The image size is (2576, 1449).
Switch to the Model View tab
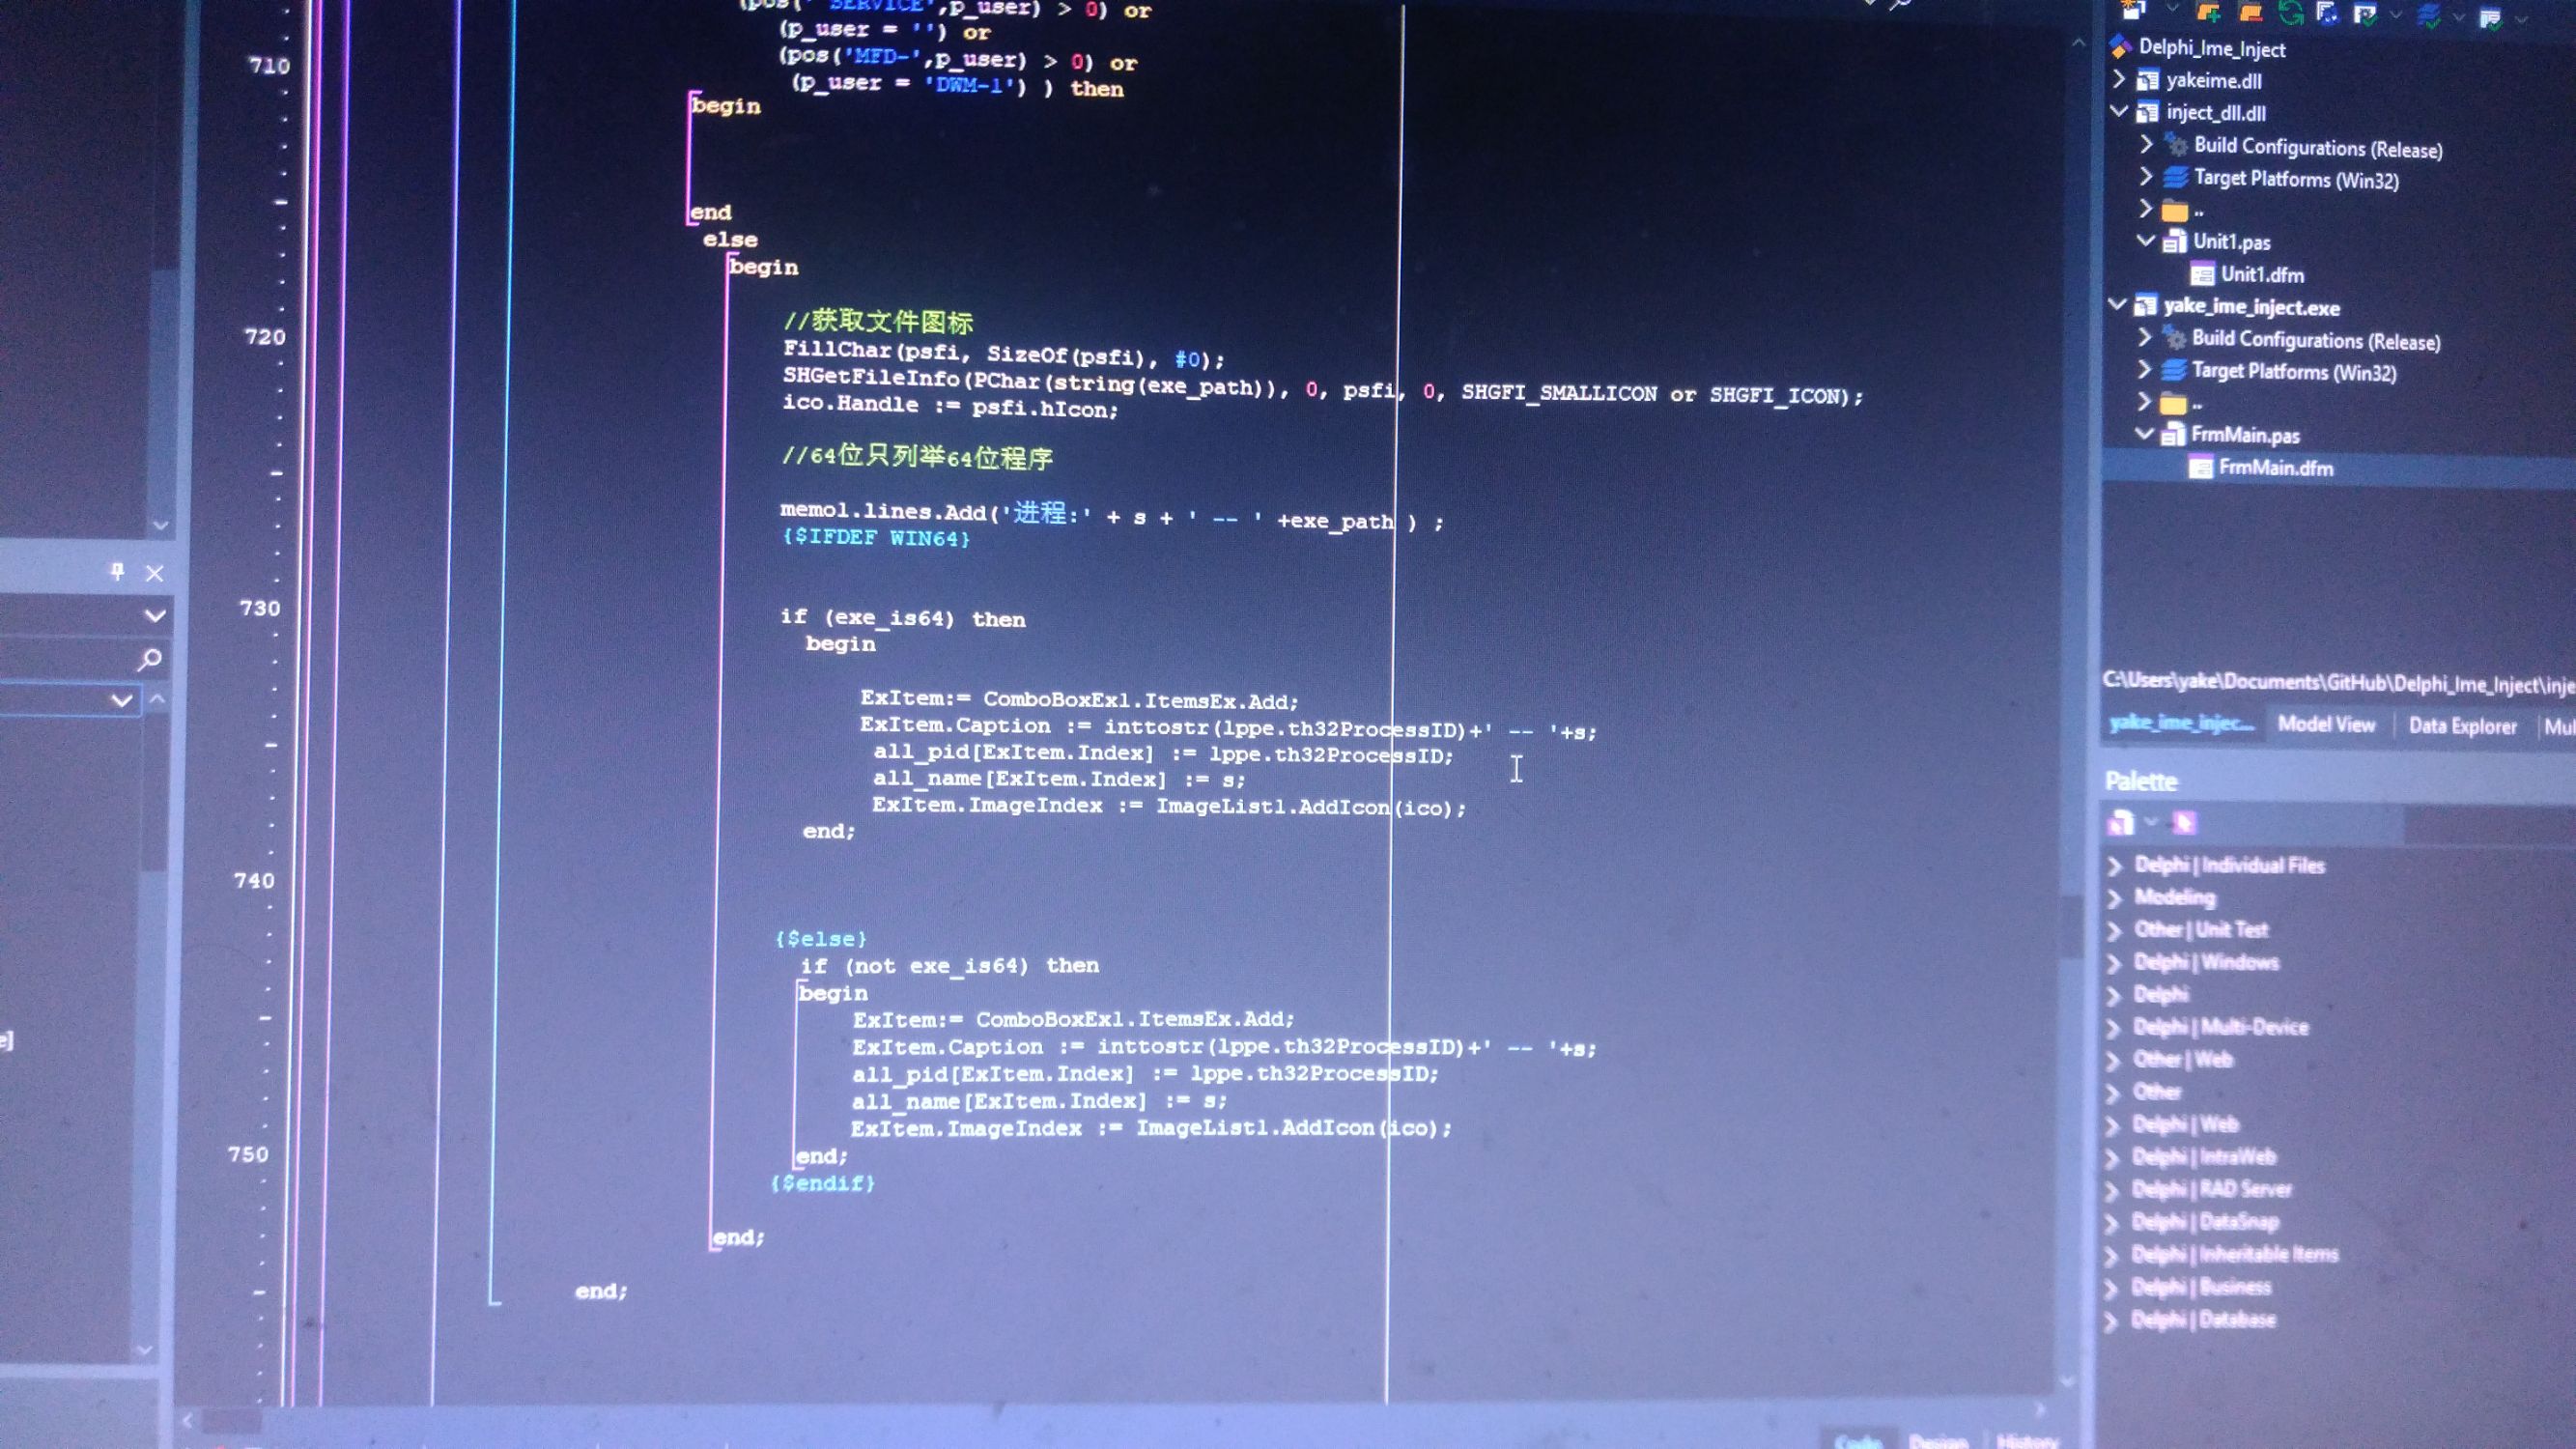[x=2325, y=724]
